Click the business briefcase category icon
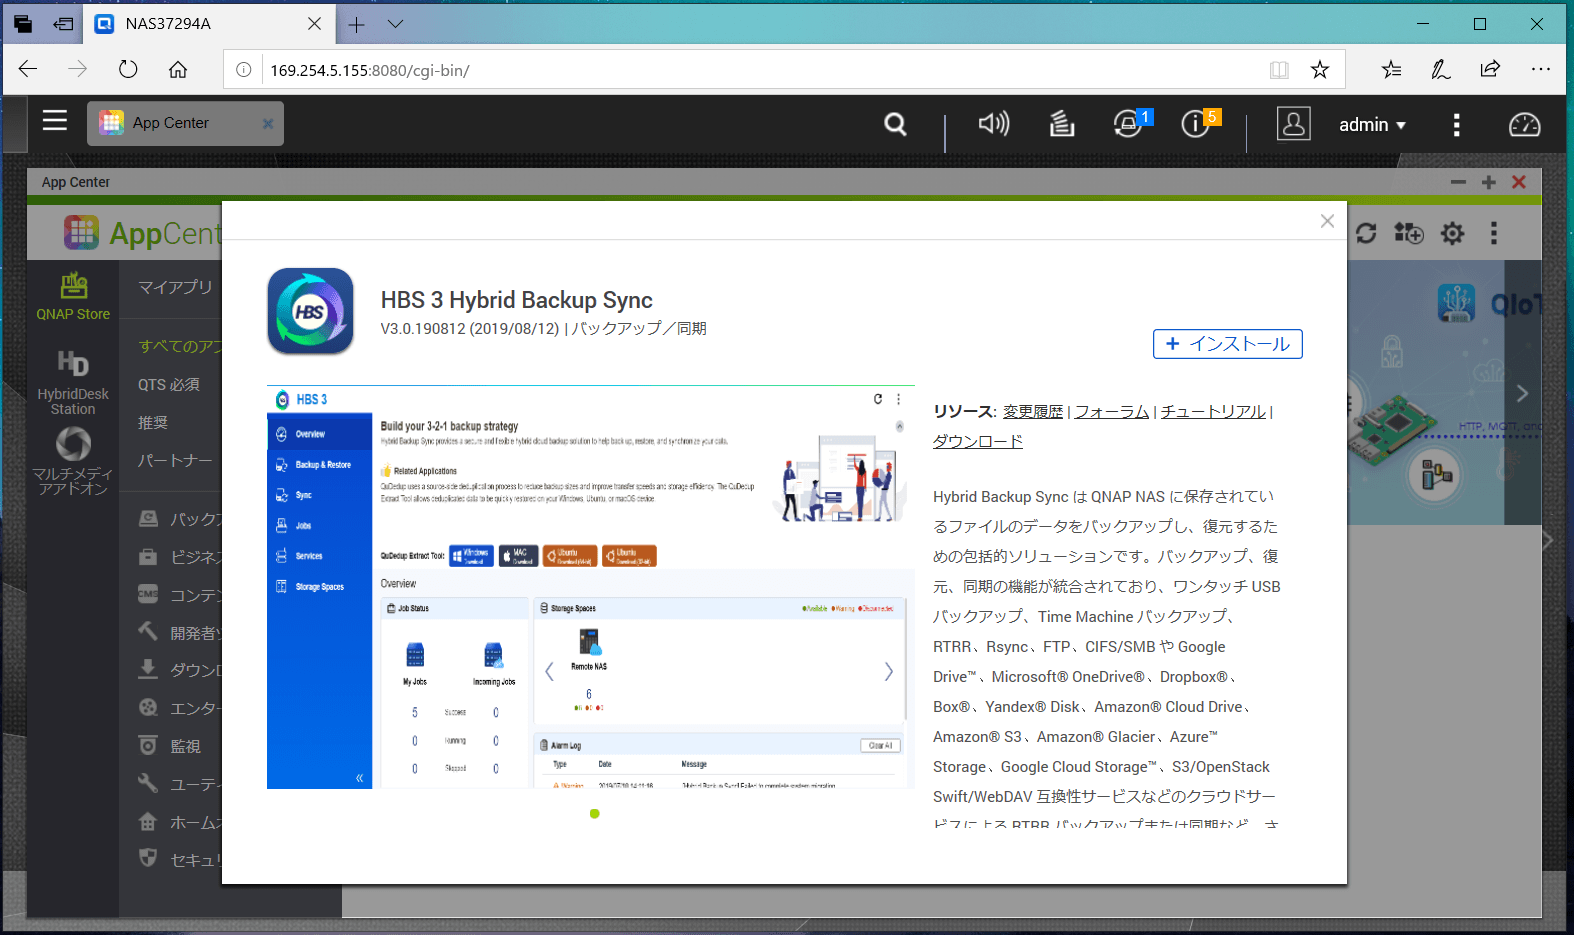The width and height of the screenshot is (1574, 935). (x=148, y=557)
